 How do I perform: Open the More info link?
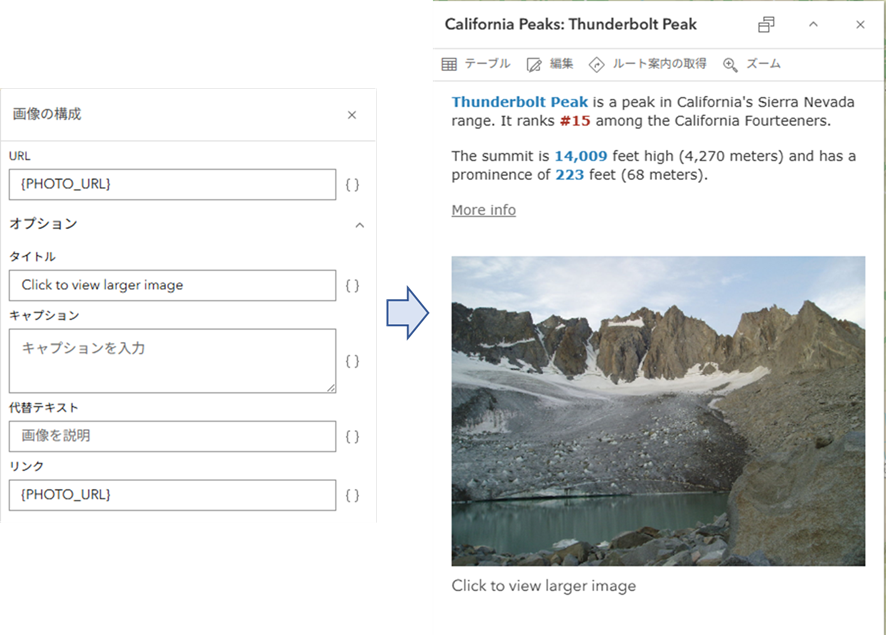483,210
